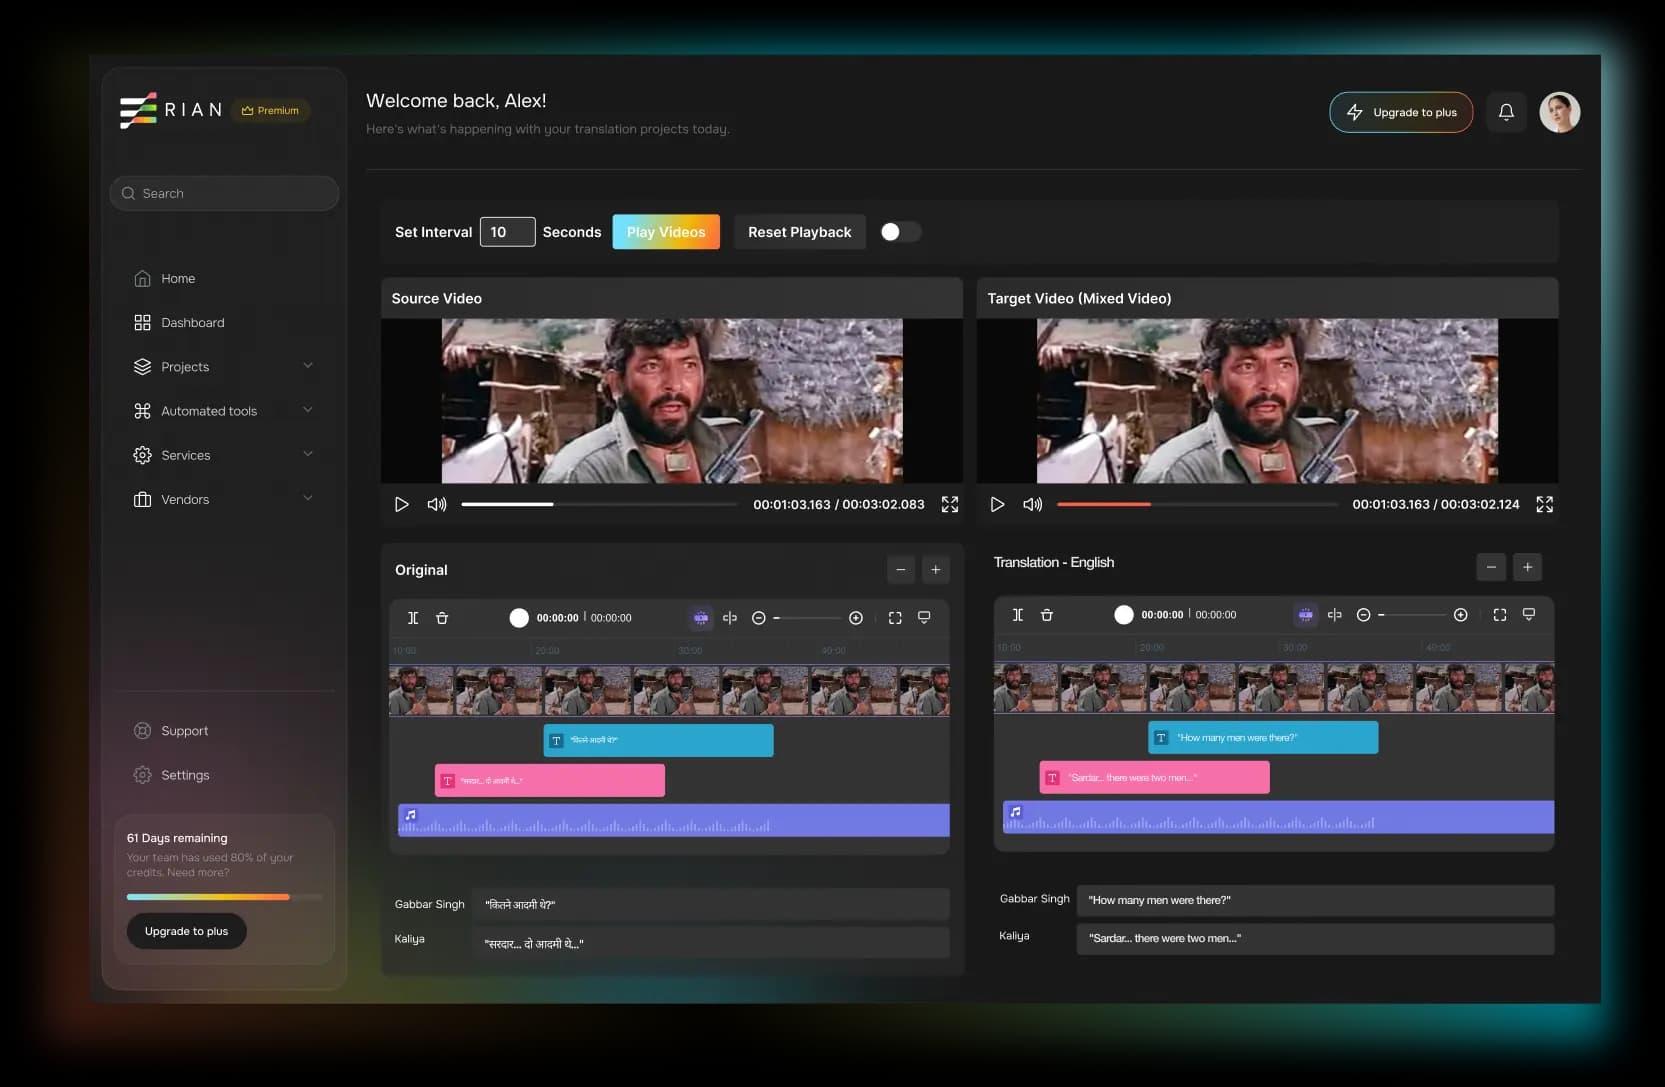Click record circle in Translation timeline

pos(1124,615)
